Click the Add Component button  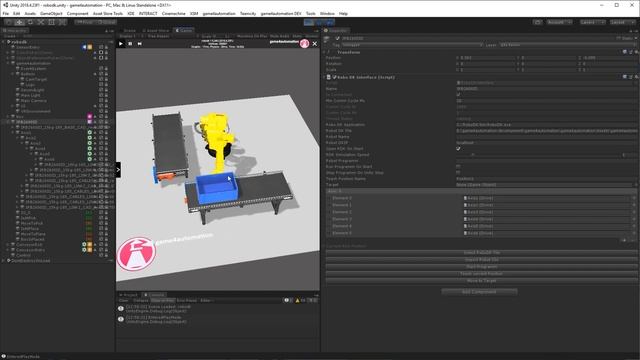pos(479,292)
